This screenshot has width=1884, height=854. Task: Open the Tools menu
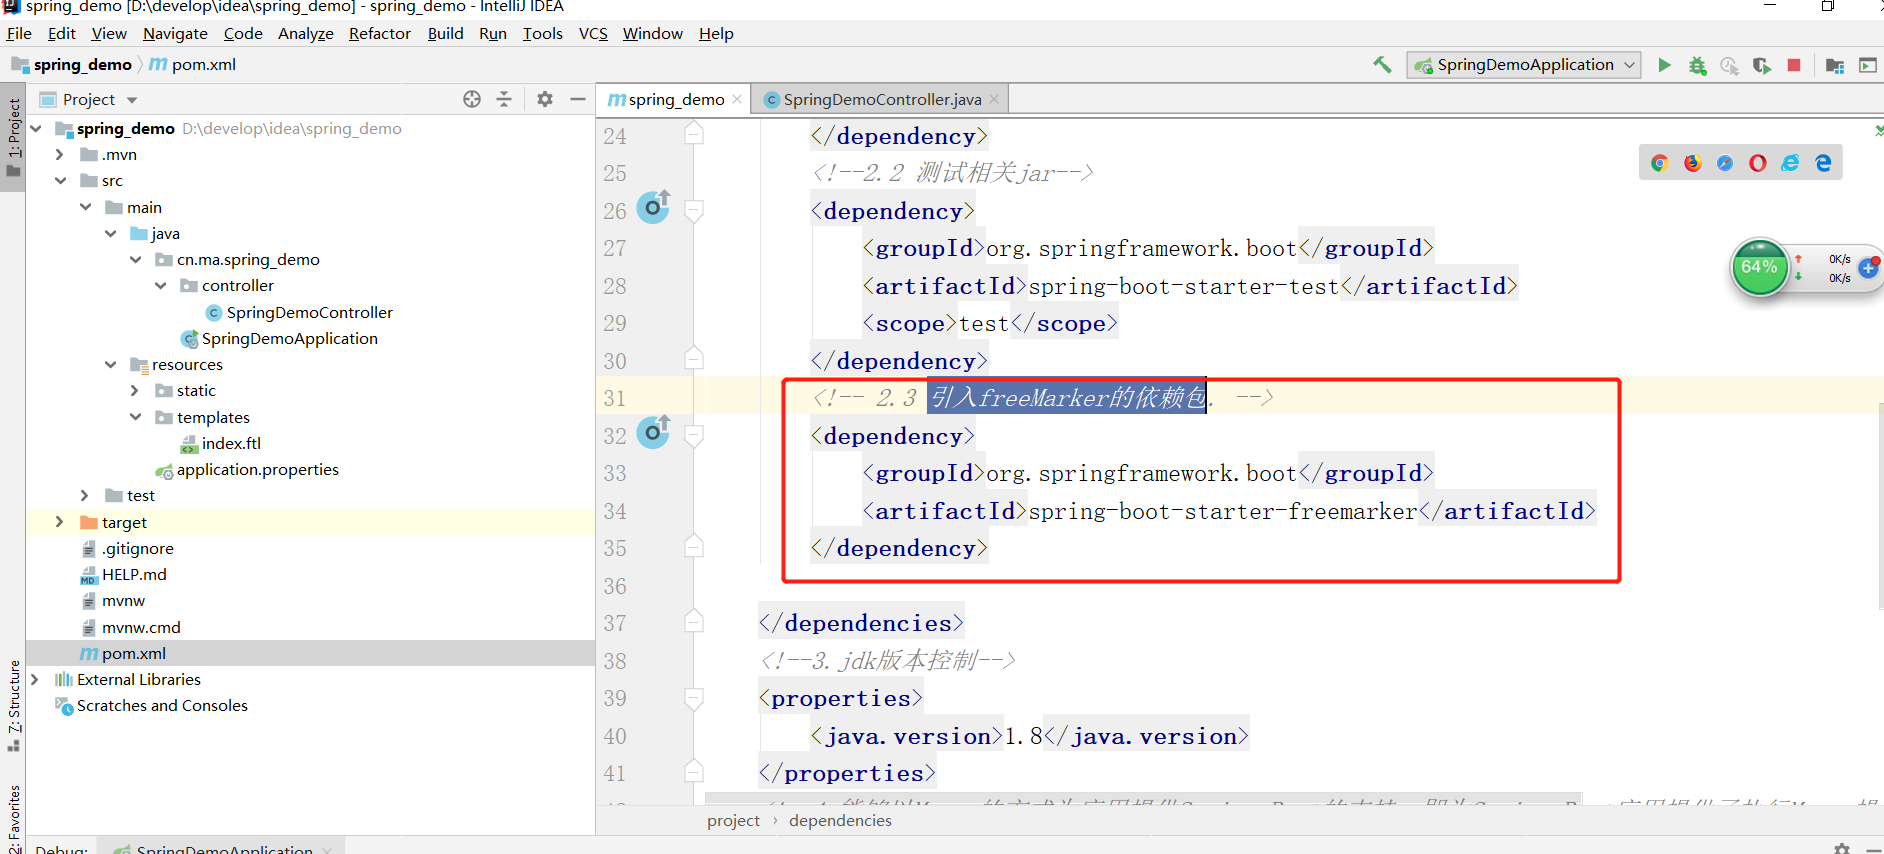[x=542, y=33]
